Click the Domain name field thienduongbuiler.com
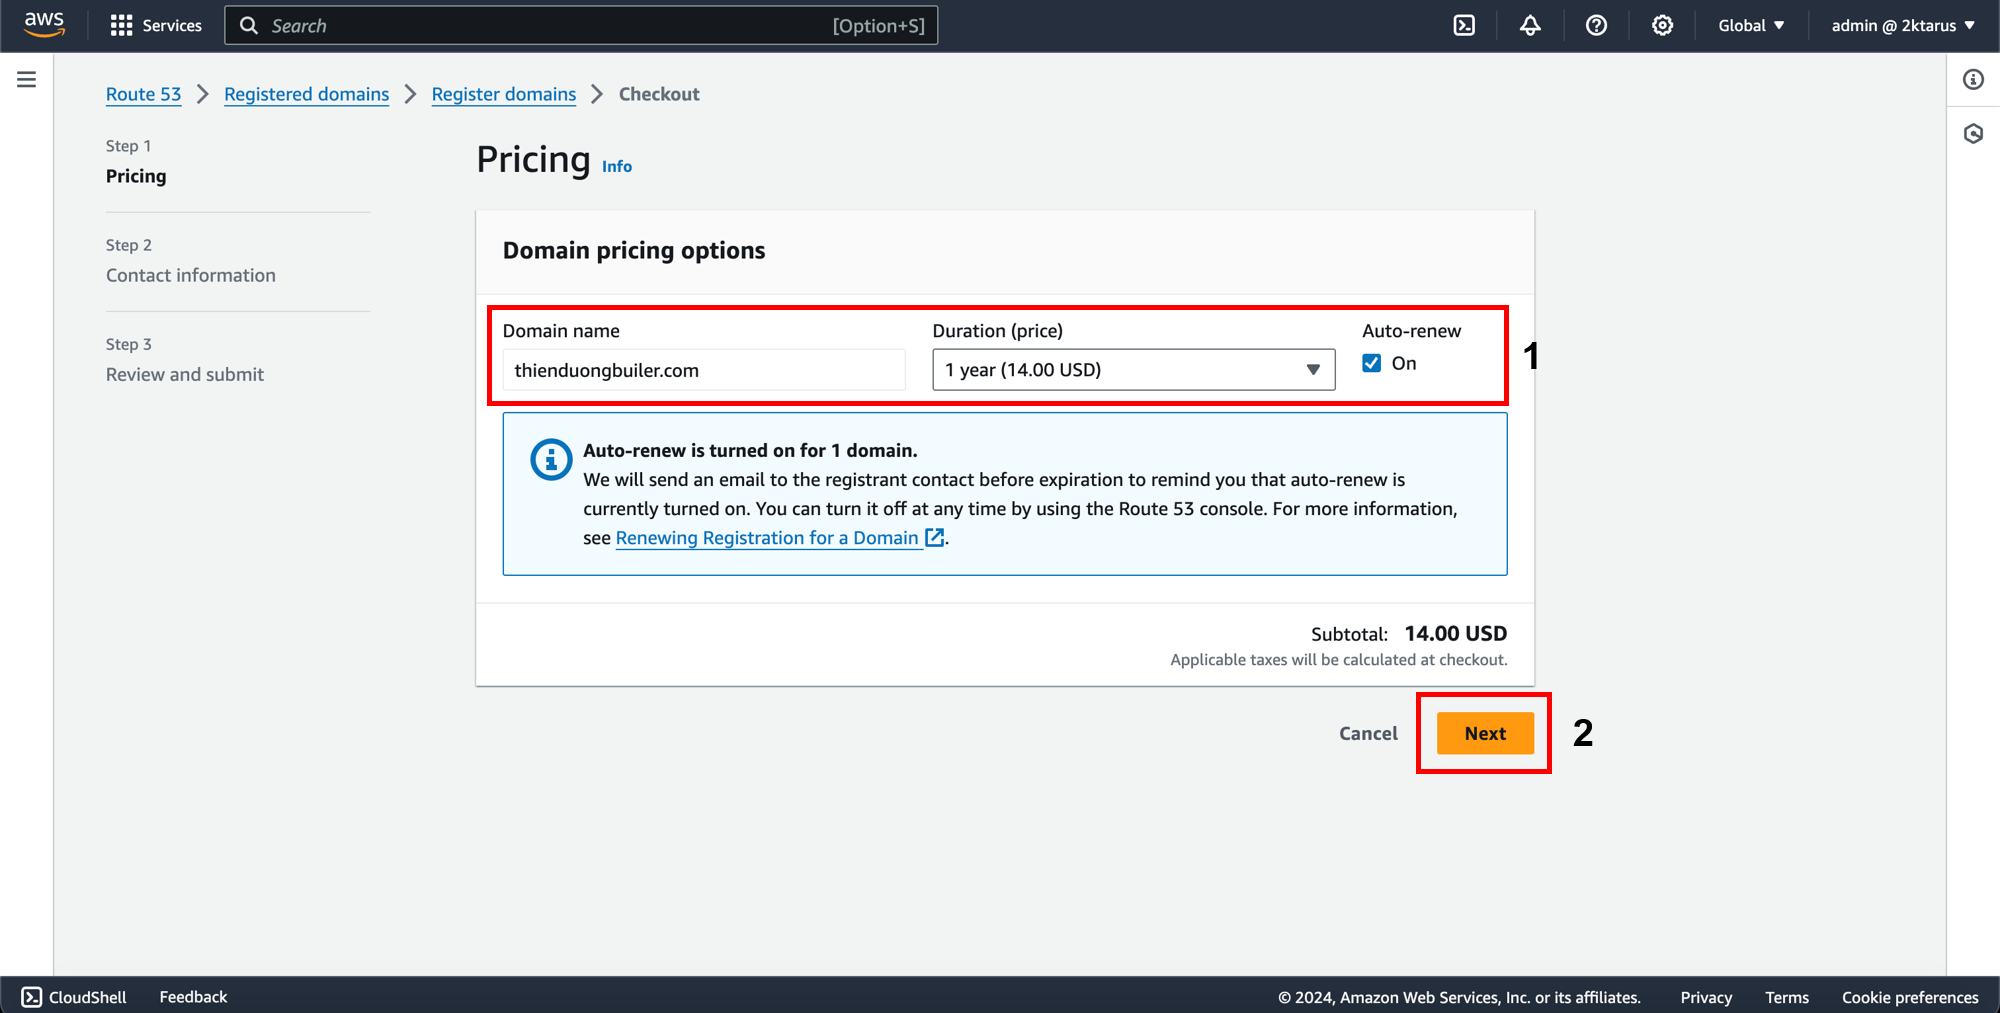This screenshot has height=1013, width=2000. pos(704,370)
